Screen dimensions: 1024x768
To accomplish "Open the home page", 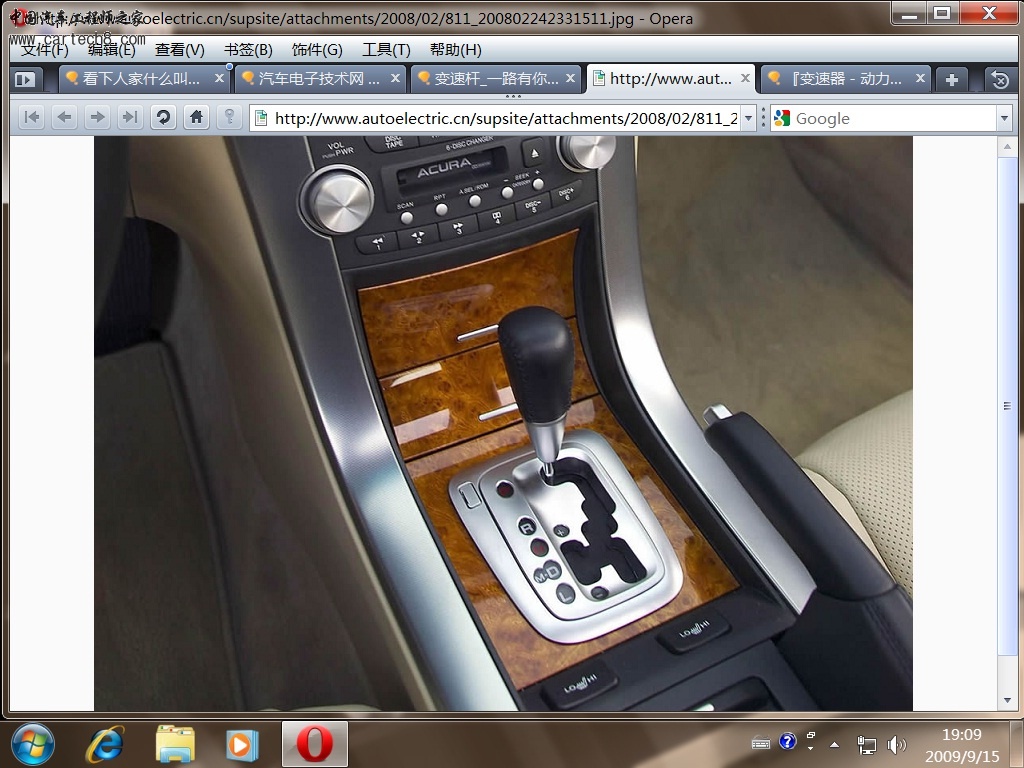I will [x=196, y=118].
